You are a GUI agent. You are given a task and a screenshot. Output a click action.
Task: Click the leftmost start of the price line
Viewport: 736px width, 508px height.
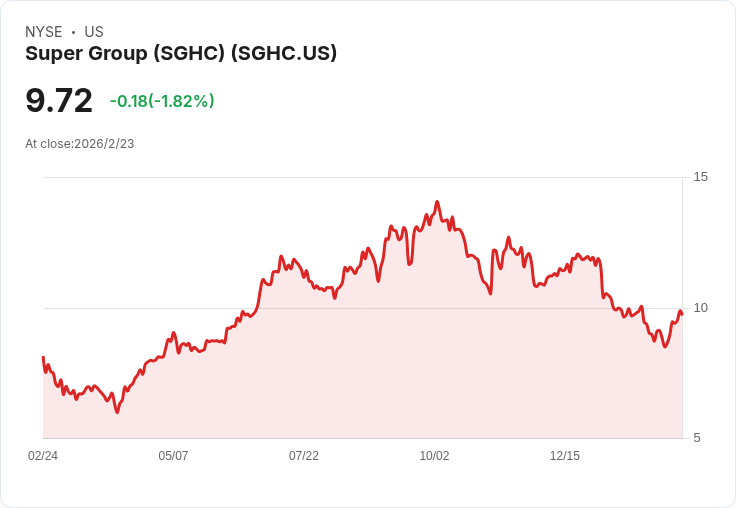(x=43, y=357)
